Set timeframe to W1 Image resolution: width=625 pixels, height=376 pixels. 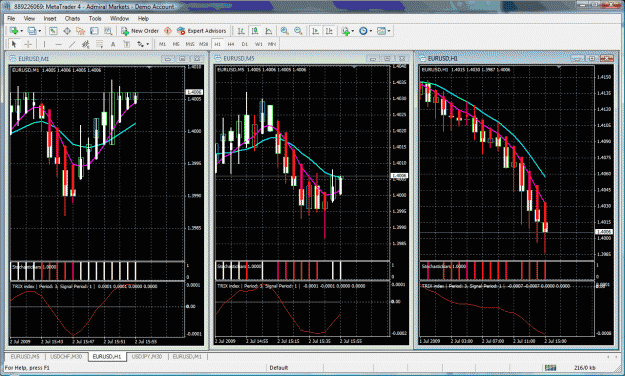tap(259, 44)
